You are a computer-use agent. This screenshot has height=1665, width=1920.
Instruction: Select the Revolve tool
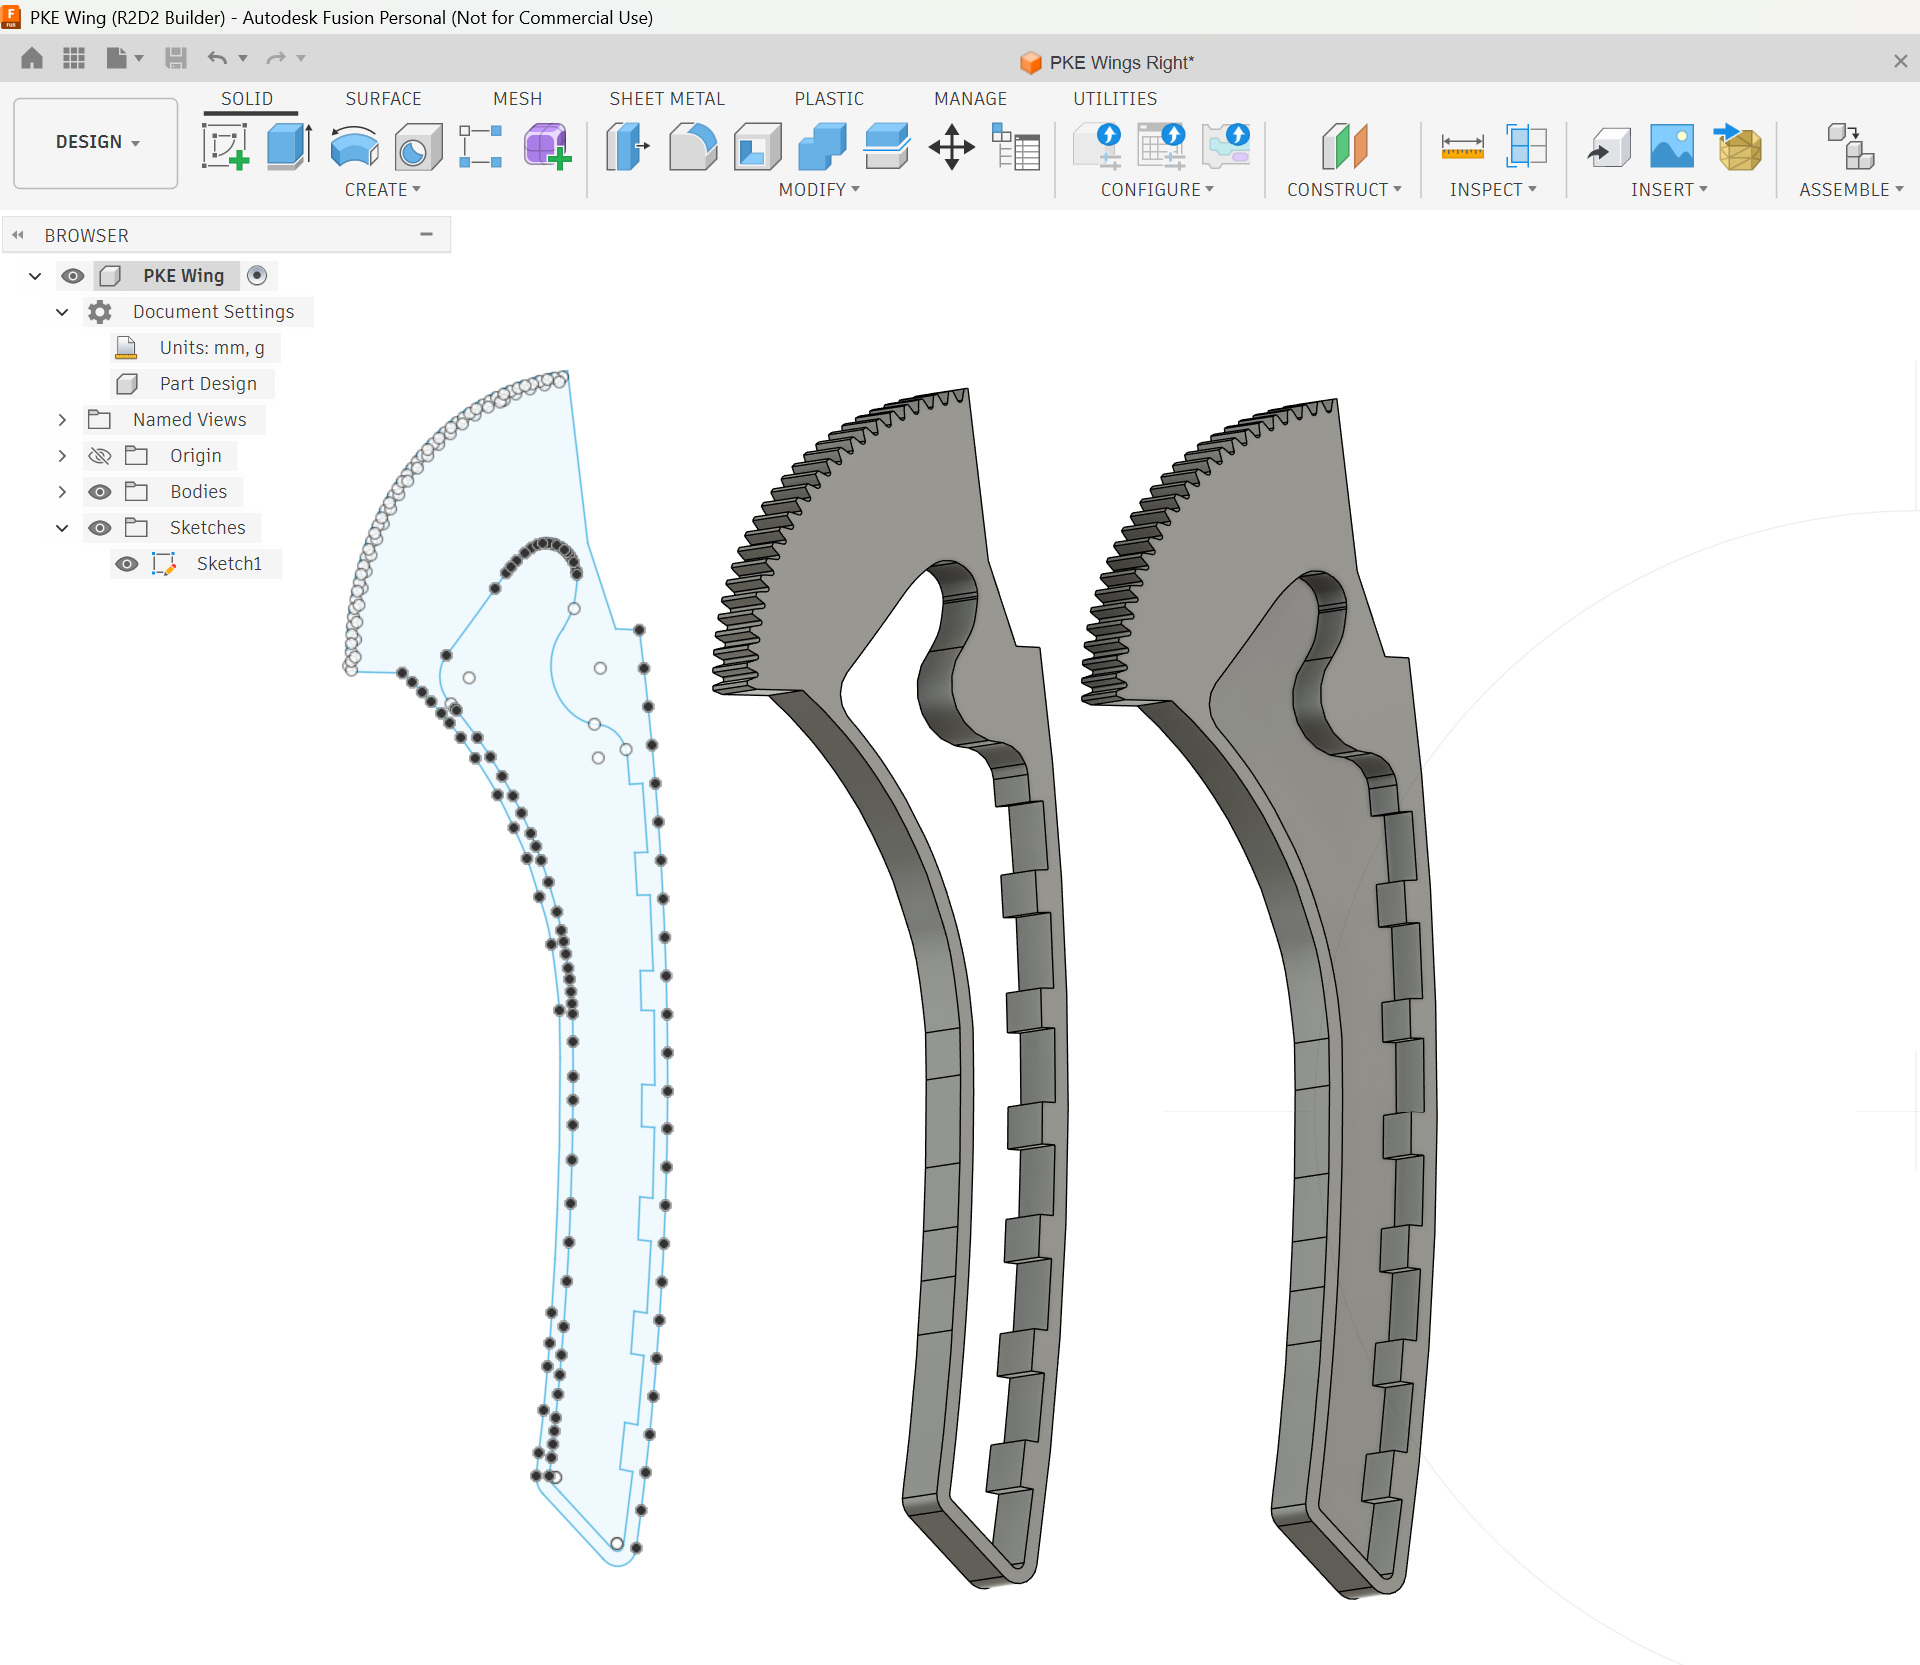354,147
